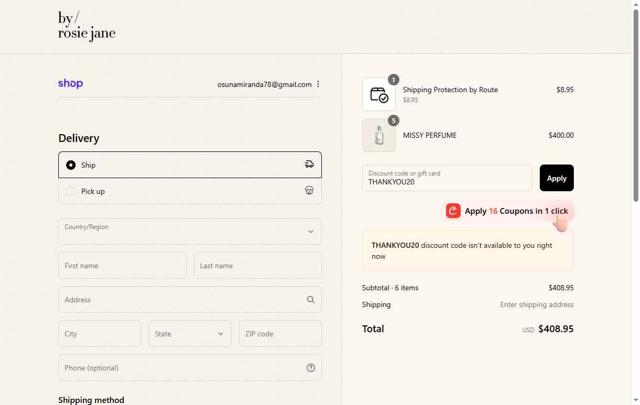Image resolution: width=640 pixels, height=405 pixels.
Task: Click the Shipping method heading
Action: pyautogui.click(x=91, y=400)
